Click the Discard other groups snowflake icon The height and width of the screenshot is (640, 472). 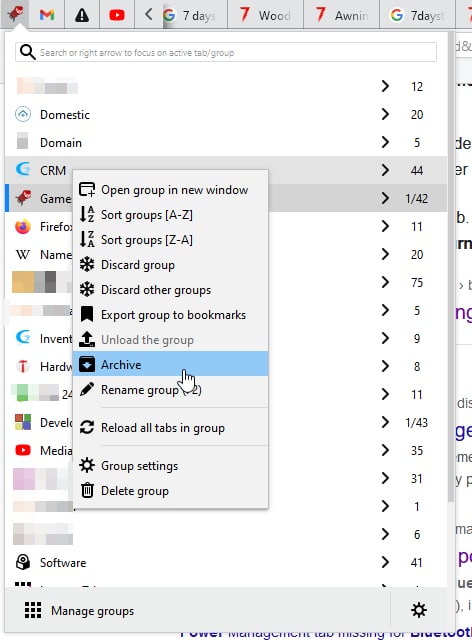point(87,289)
